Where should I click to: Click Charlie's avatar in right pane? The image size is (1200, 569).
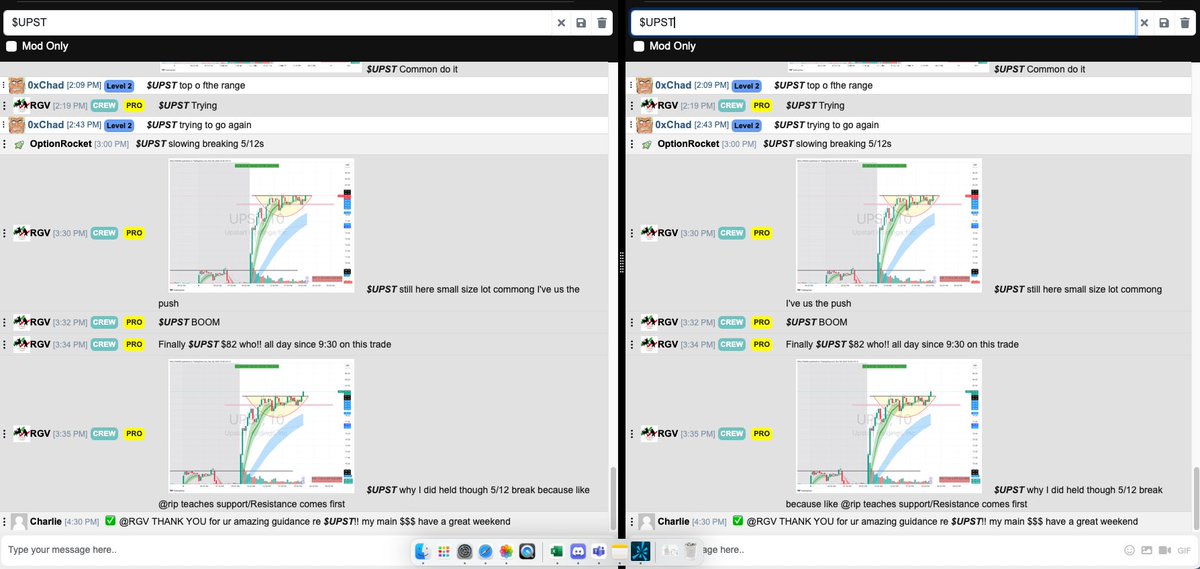coord(647,522)
